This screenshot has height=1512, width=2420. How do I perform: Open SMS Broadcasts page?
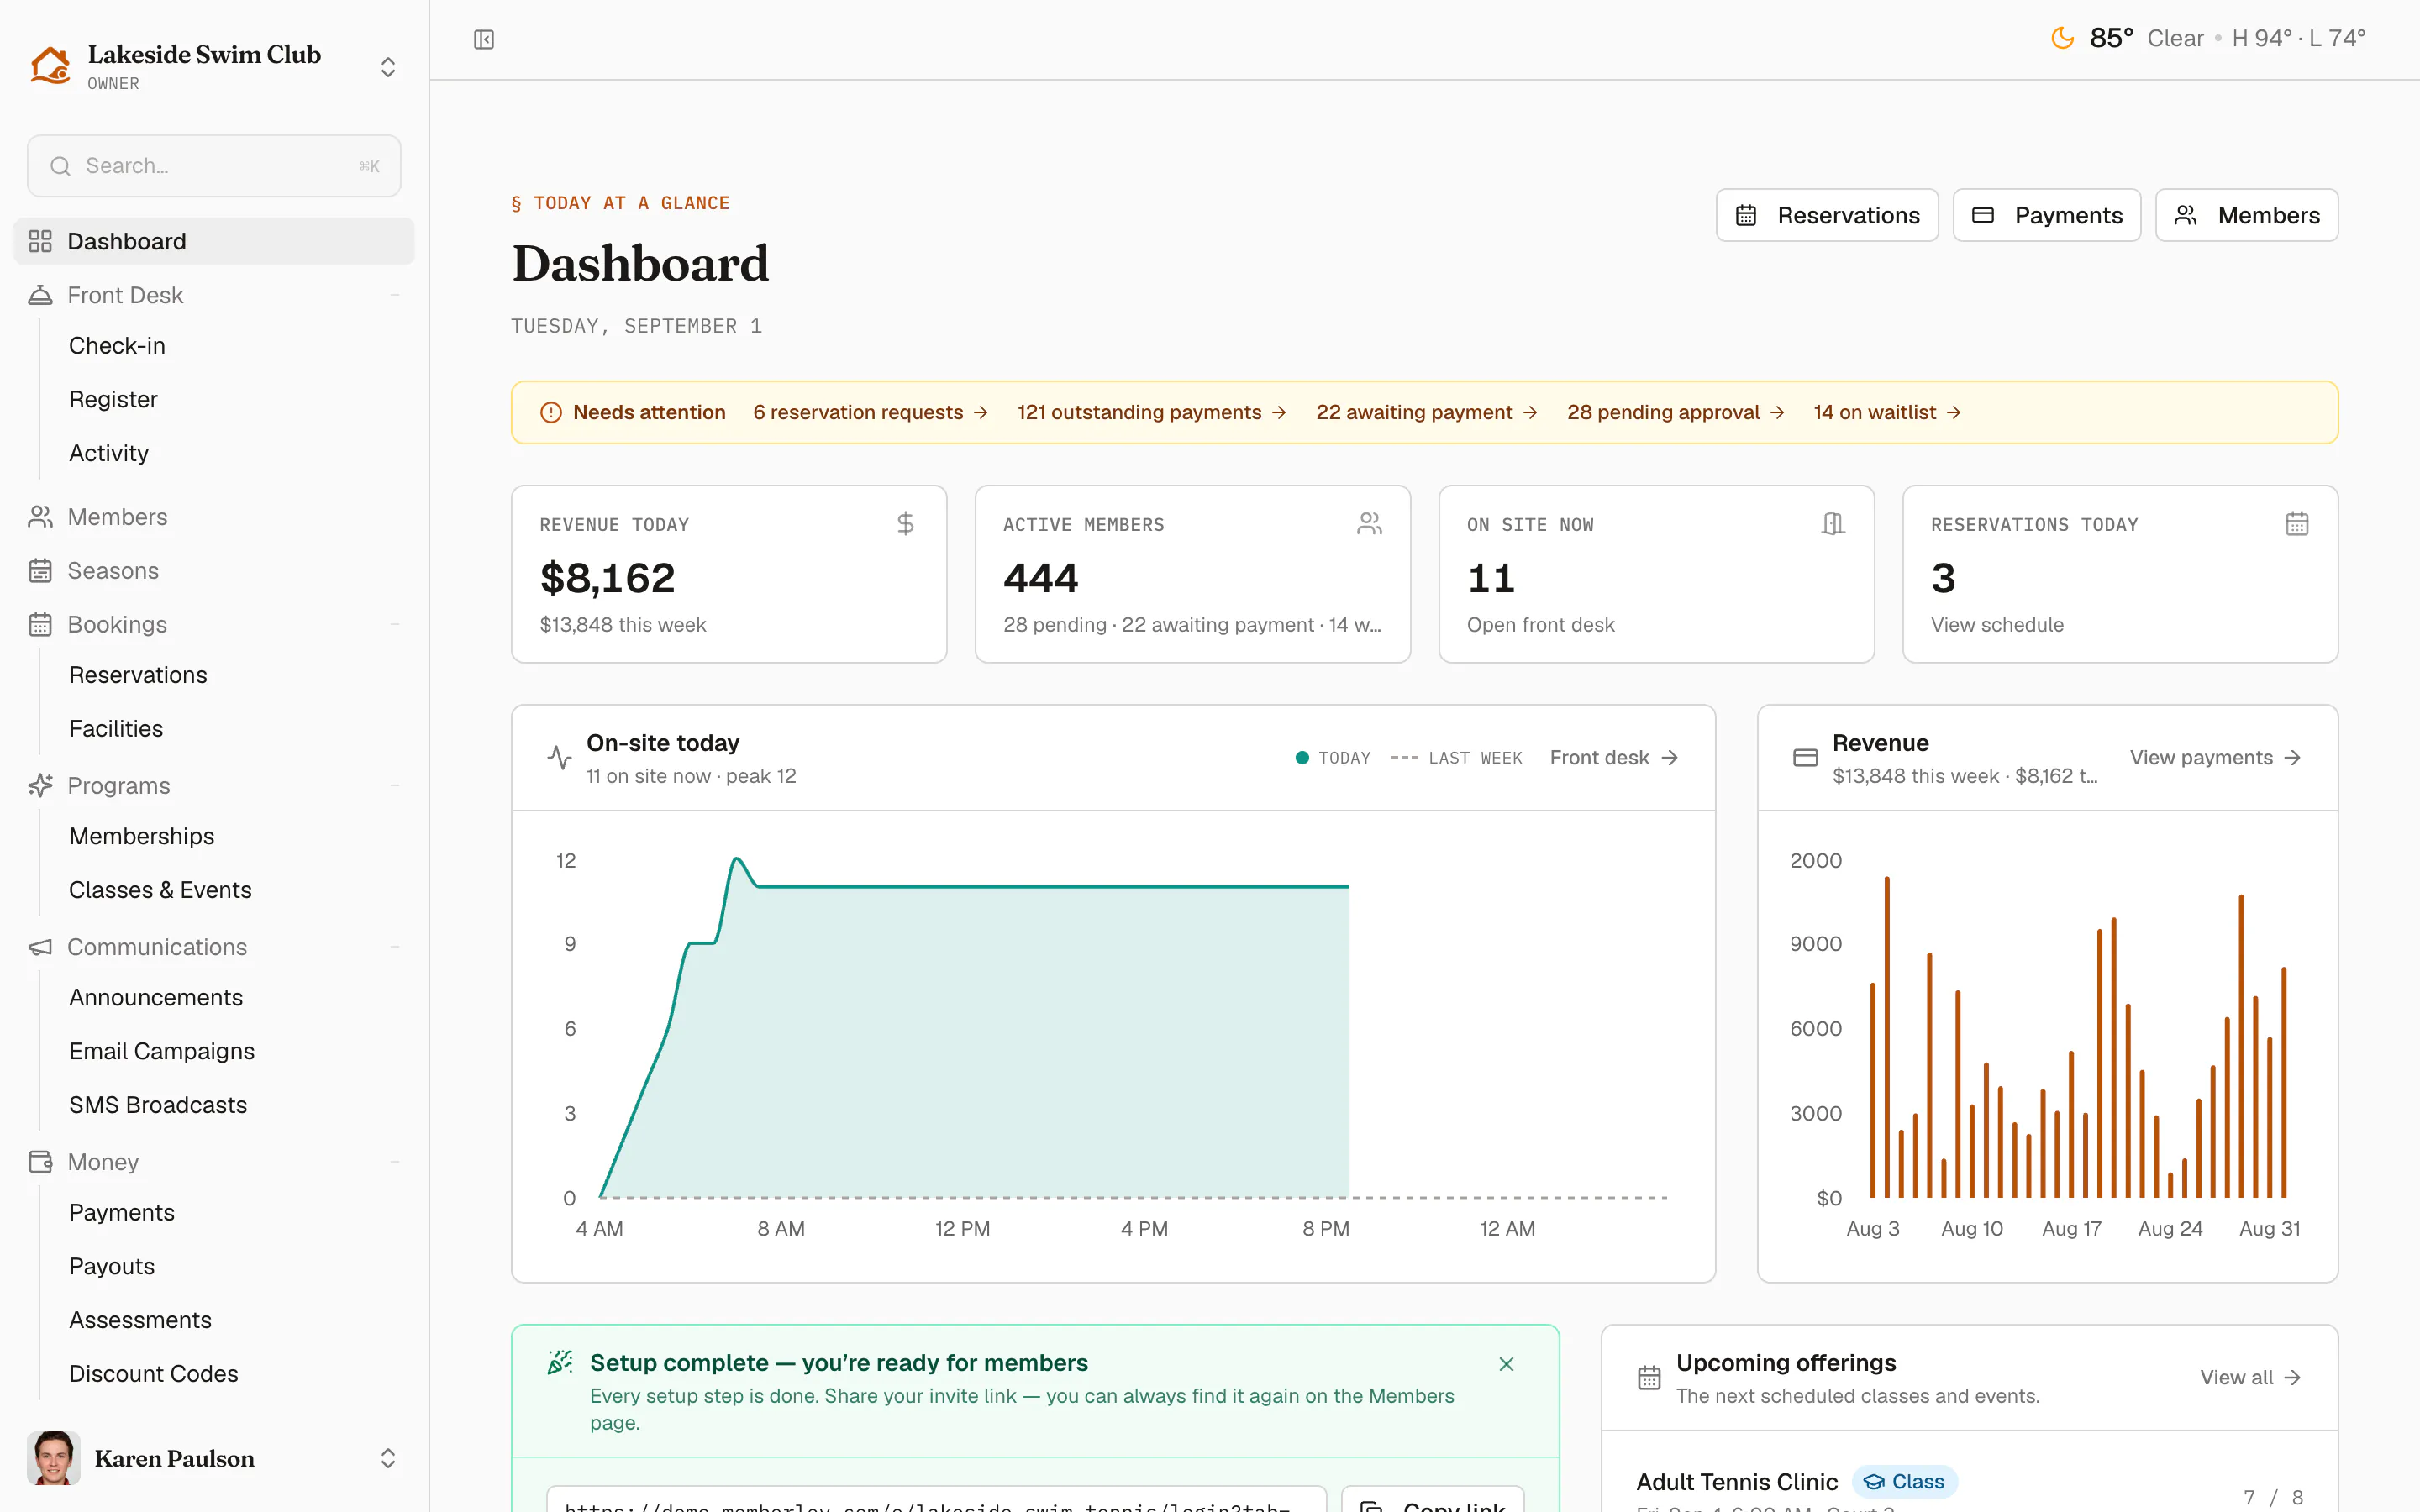pos(158,1105)
